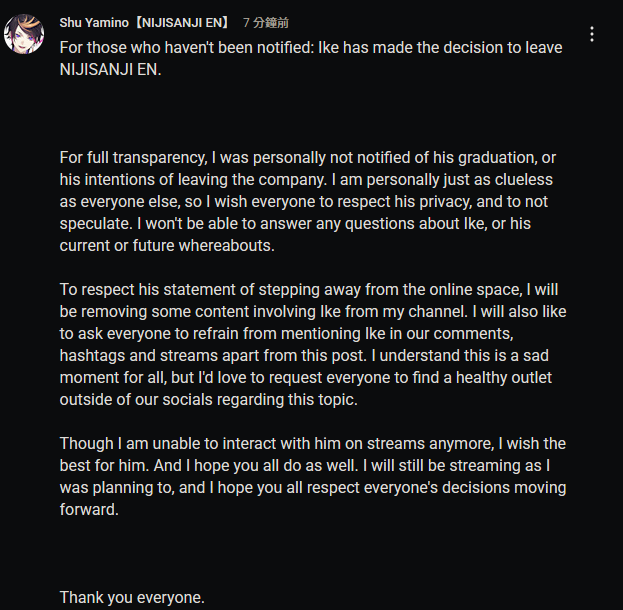Click the closing line "Thank you everyone."
Screen dimensions: 623x610
click(132, 598)
